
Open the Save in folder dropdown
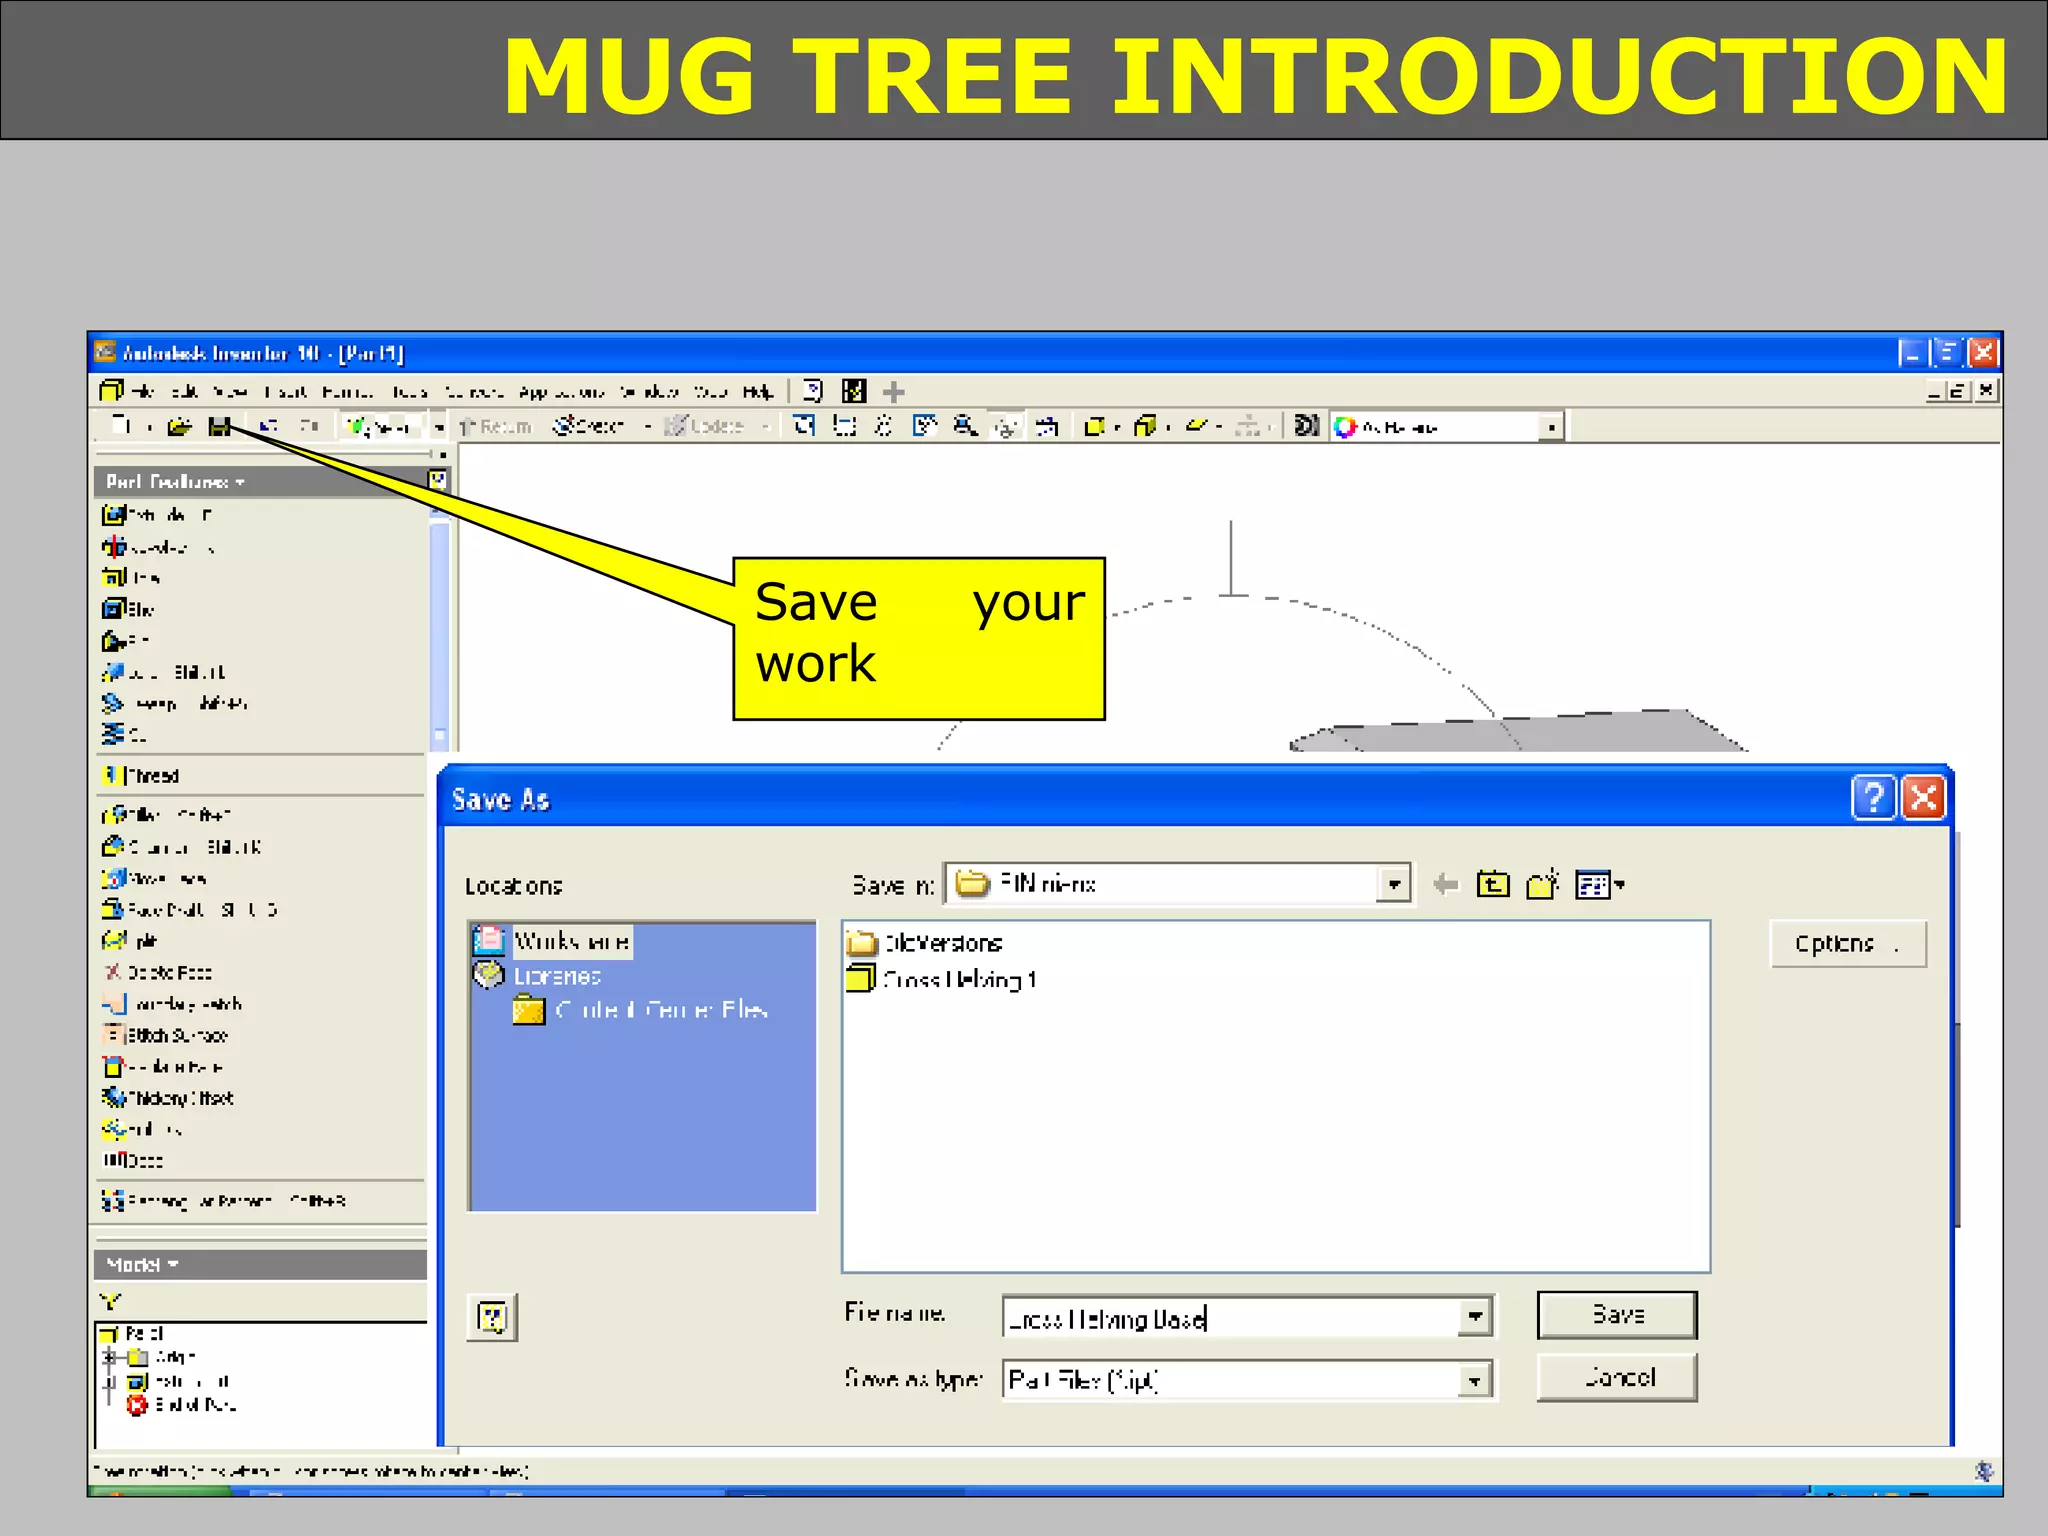point(1393,885)
